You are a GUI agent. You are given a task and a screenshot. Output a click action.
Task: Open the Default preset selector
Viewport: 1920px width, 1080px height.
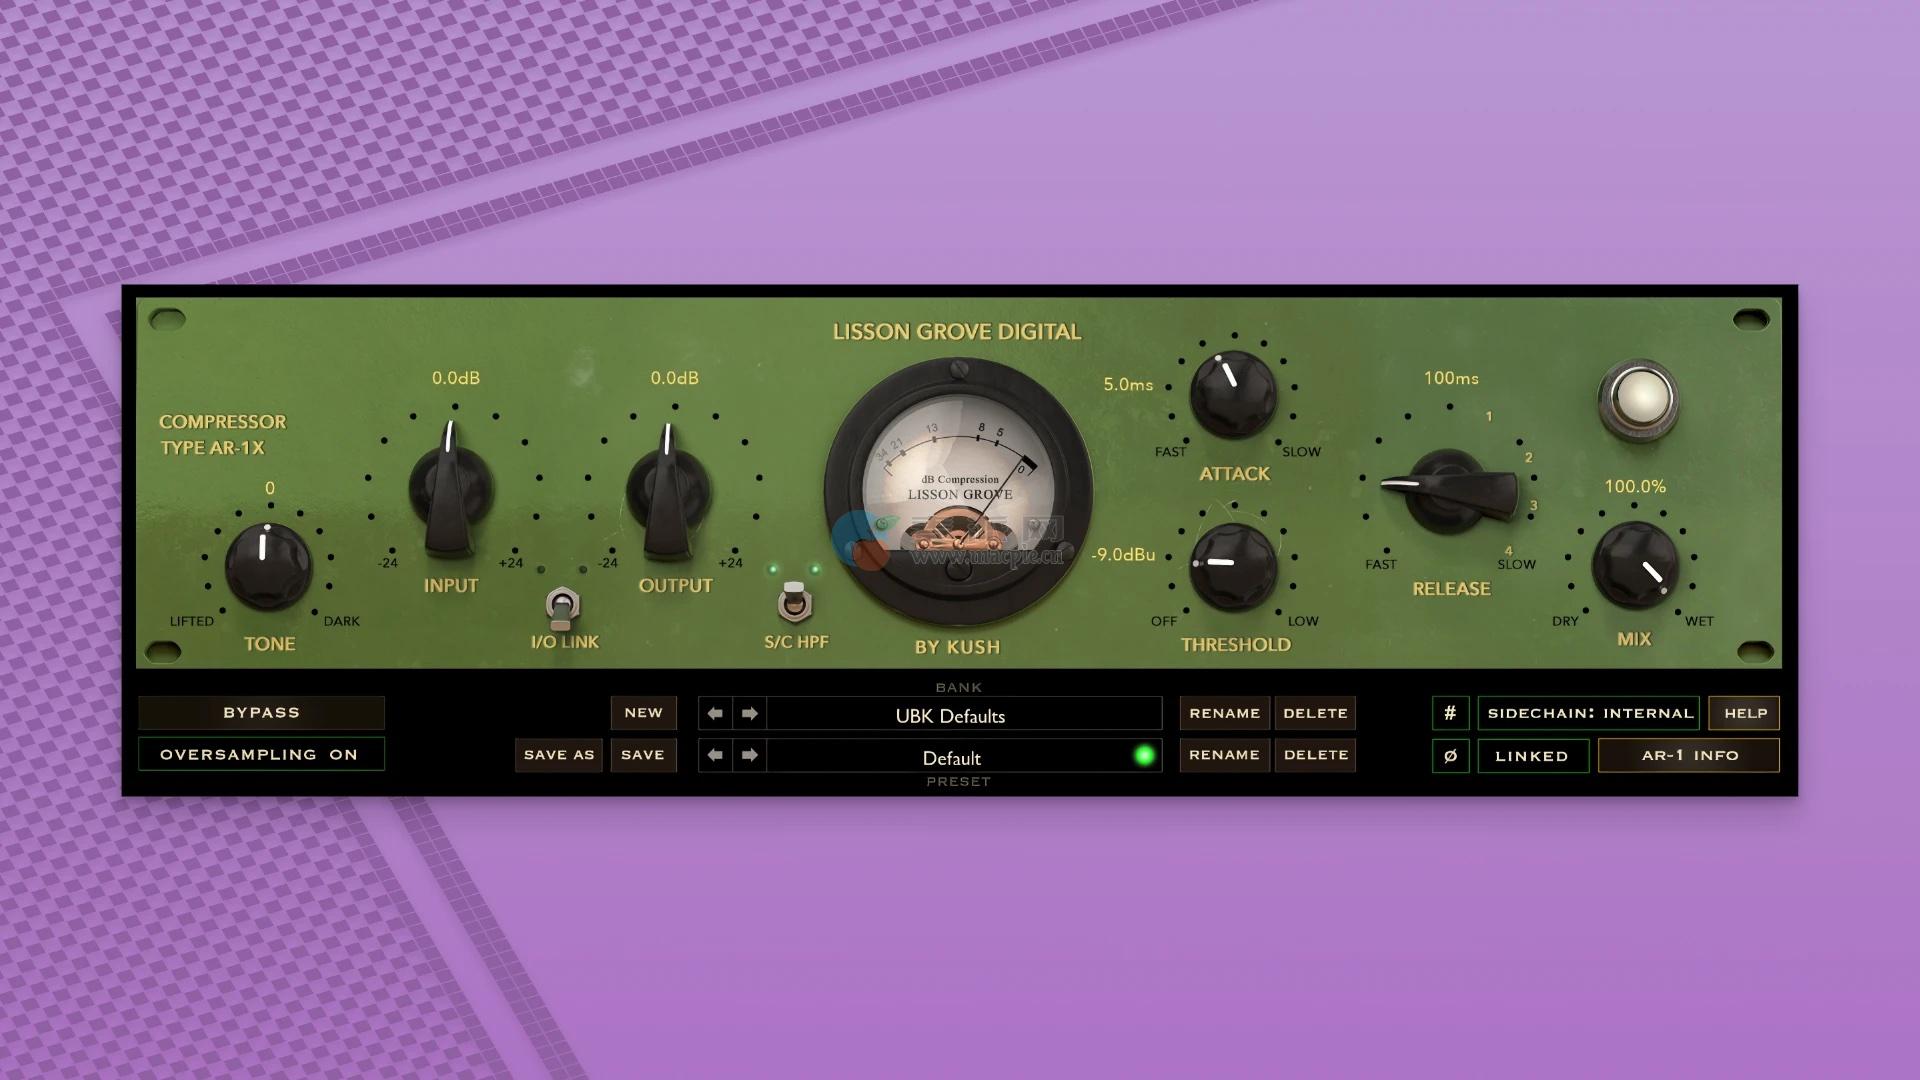950,757
